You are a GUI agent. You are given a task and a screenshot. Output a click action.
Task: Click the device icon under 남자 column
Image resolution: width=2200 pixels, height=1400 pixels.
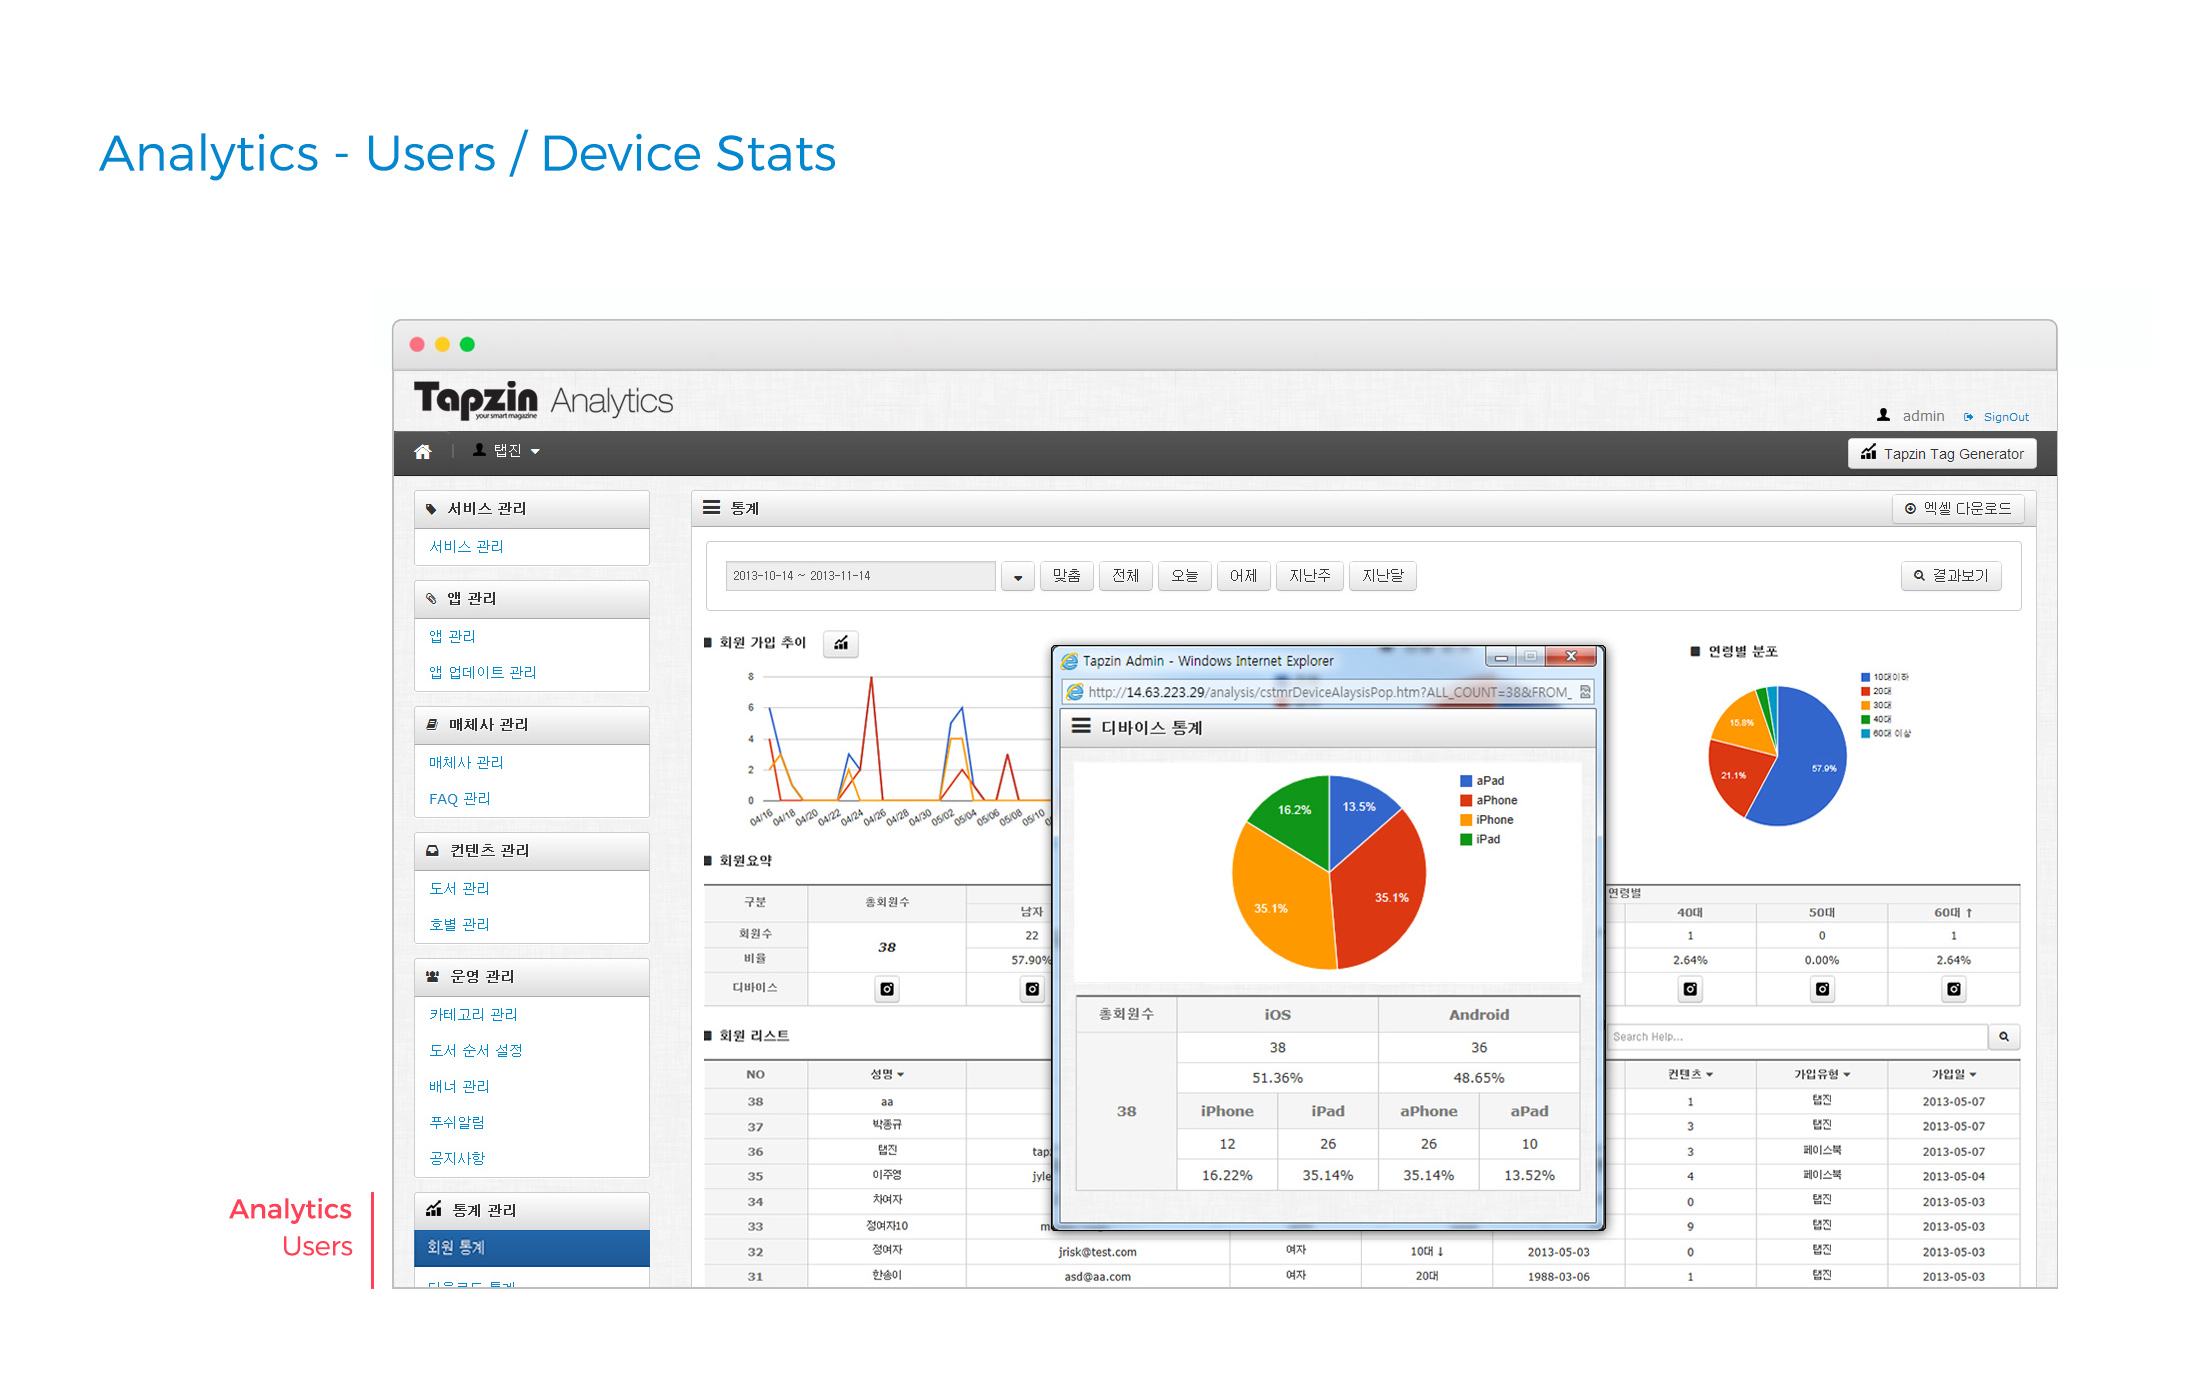[x=1033, y=989]
